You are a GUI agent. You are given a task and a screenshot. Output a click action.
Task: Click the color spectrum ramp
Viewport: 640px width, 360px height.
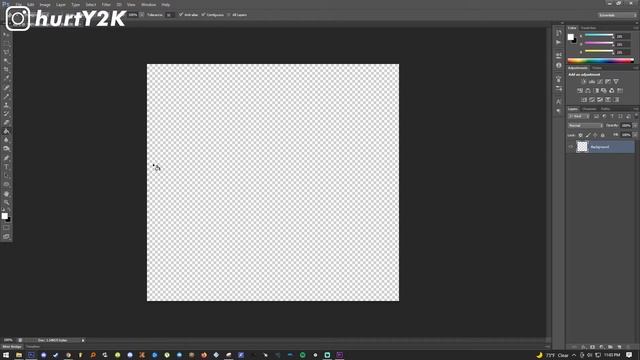point(601,60)
